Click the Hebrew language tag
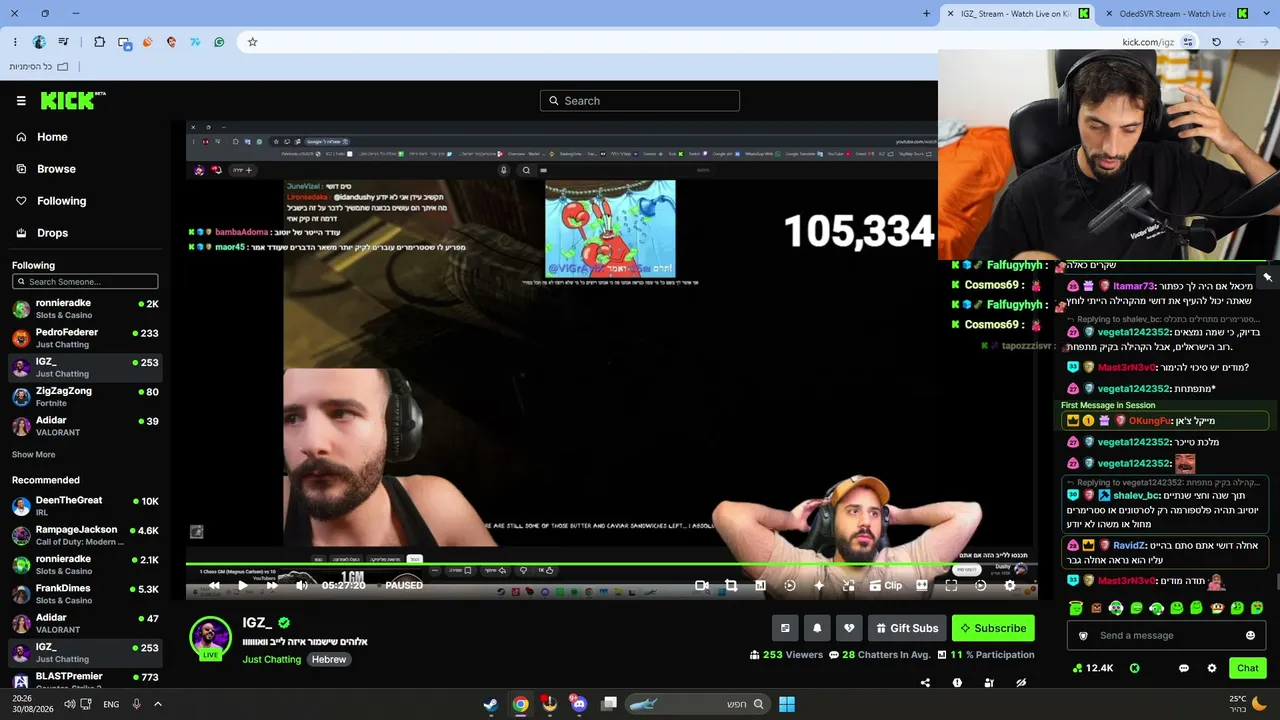The width and height of the screenshot is (1280, 720). 328,660
